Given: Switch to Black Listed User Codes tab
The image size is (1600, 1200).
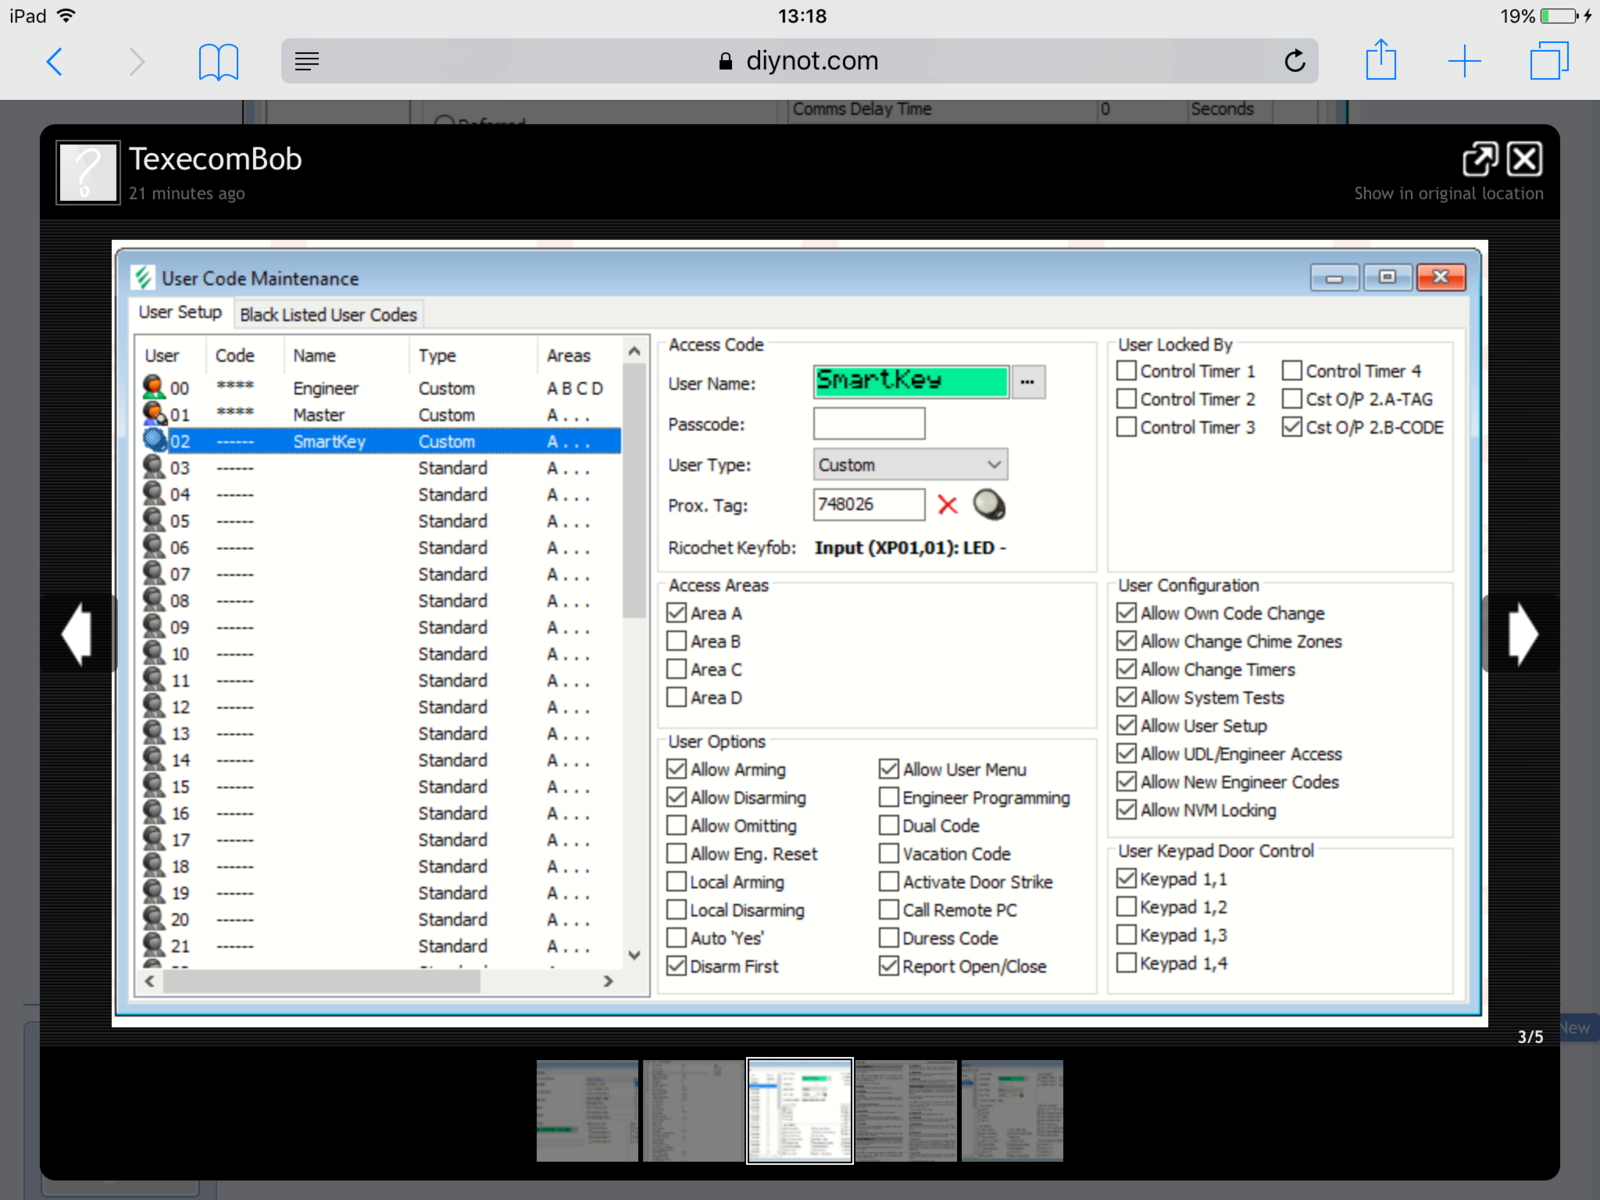Looking at the screenshot, I should 328,315.
